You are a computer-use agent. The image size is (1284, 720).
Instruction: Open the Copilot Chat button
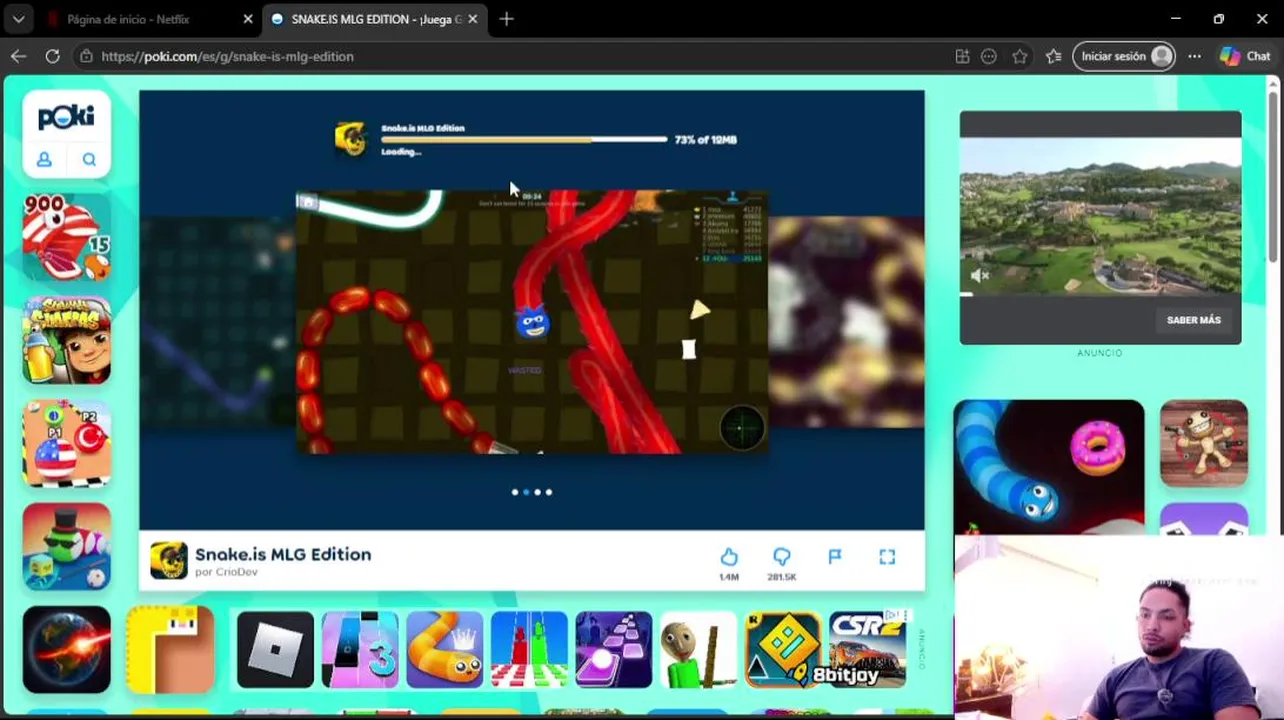[x=1246, y=56]
